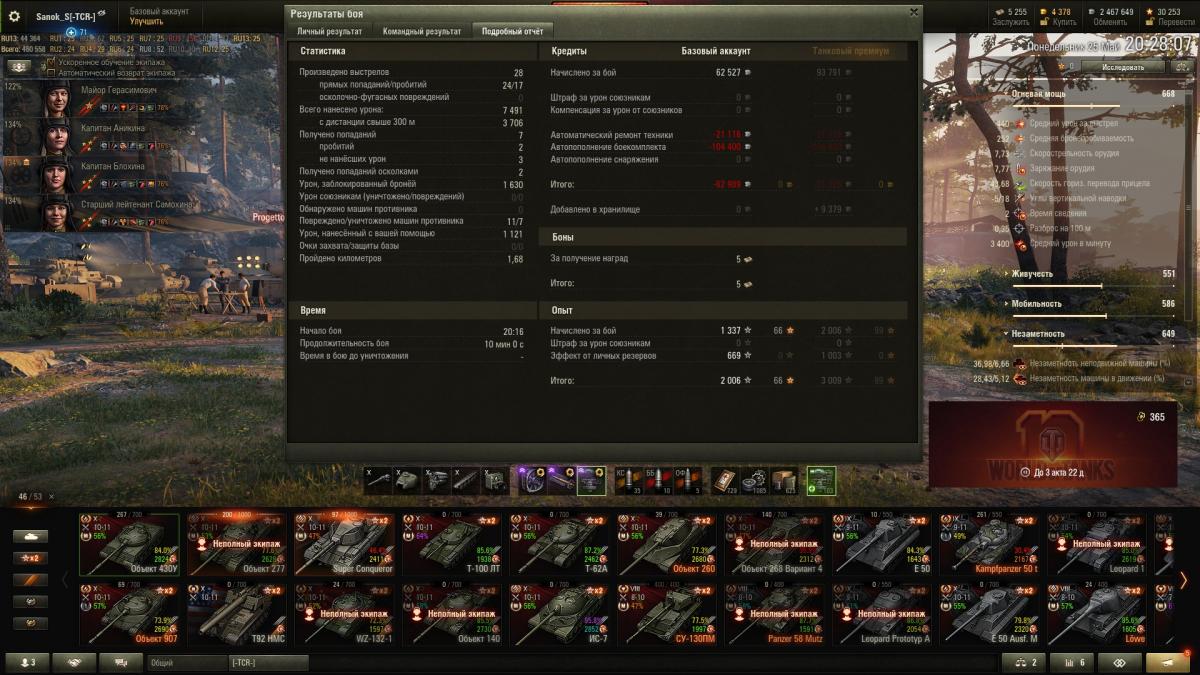Close the battle results window

(913, 13)
